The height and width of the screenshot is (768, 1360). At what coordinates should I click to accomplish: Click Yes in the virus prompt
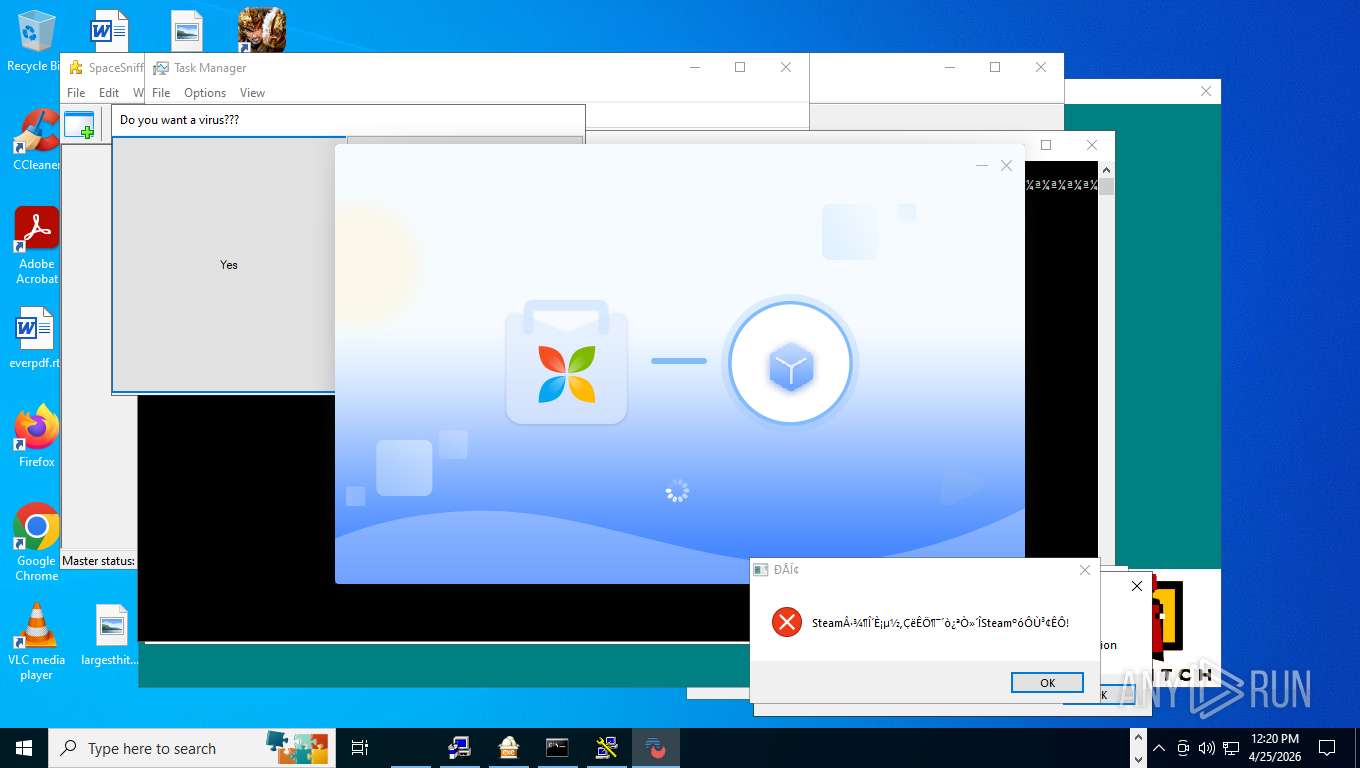point(229,265)
